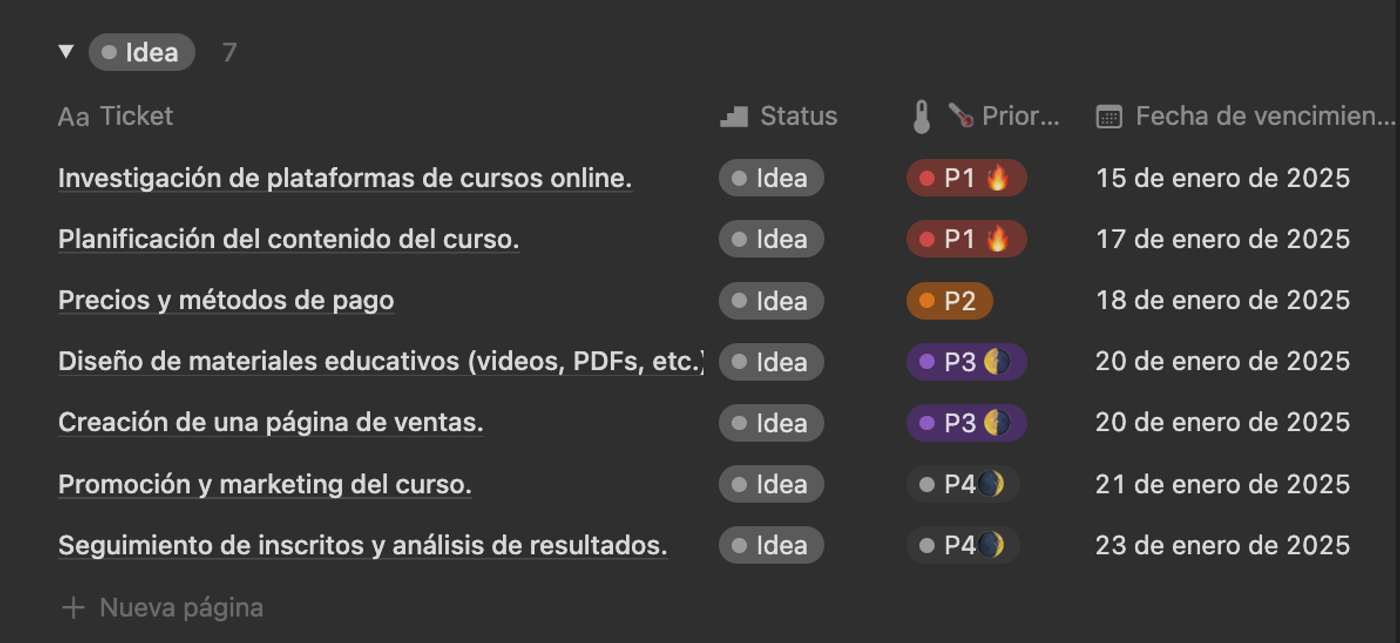Open Investigación de plataformas de cursos online

344,178
